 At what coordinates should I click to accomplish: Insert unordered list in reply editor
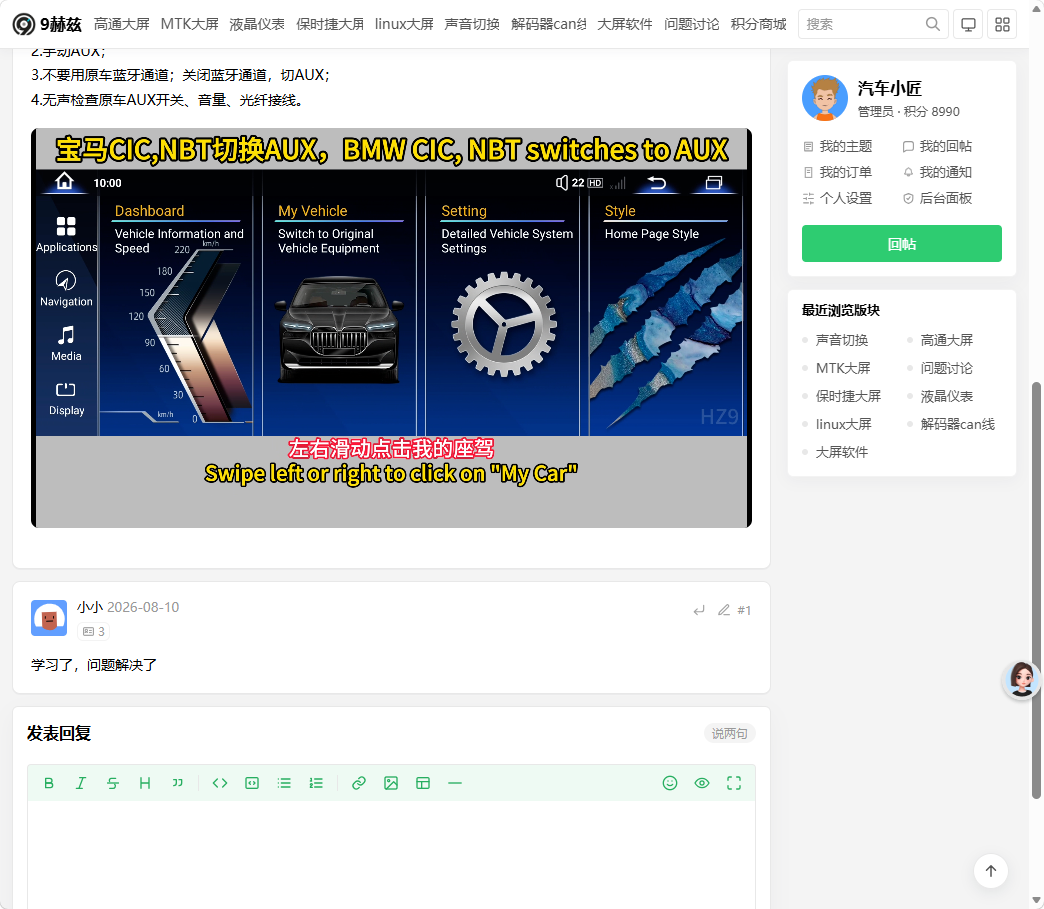pyautogui.click(x=284, y=783)
